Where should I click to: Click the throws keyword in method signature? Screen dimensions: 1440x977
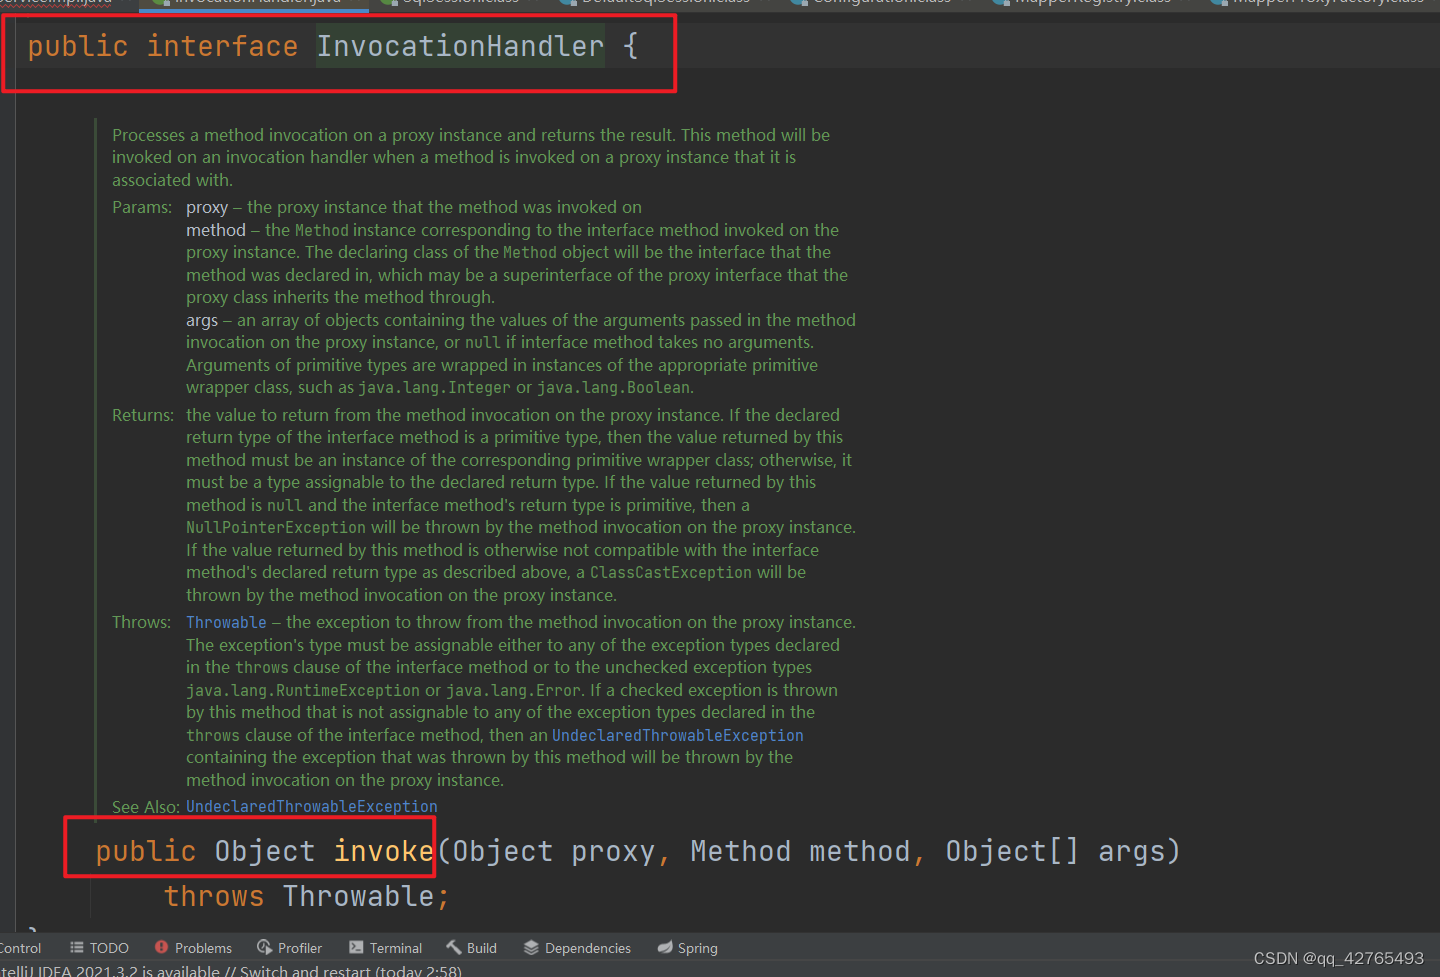click(x=214, y=896)
